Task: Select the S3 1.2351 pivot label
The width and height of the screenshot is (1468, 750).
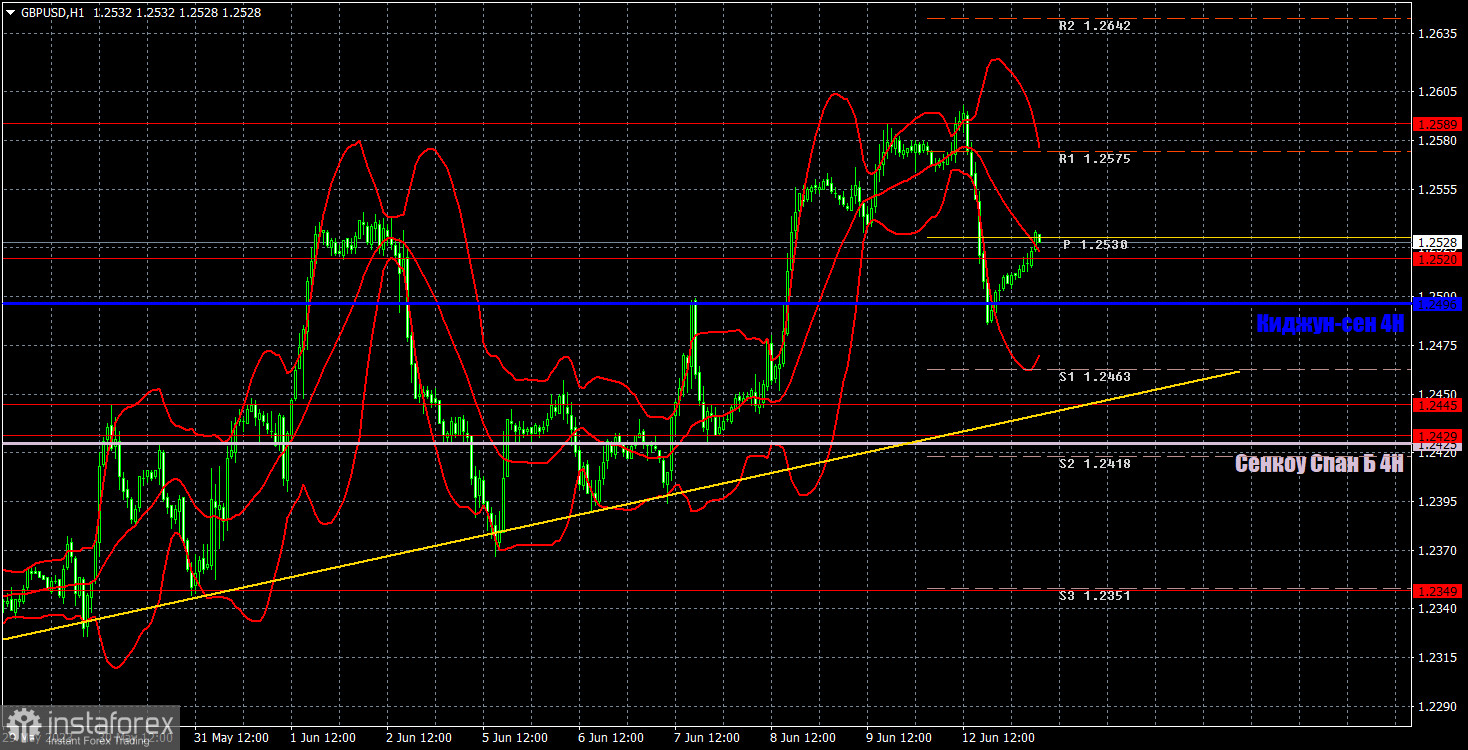Action: pos(1094,596)
